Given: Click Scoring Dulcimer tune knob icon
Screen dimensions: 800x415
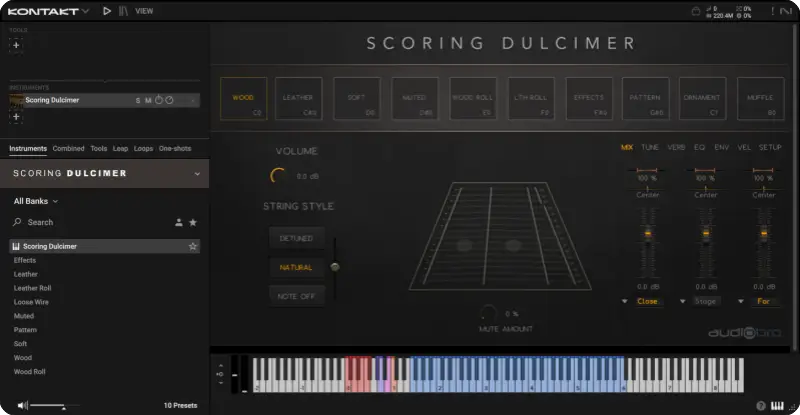Looking at the screenshot, I should click(x=169, y=100).
